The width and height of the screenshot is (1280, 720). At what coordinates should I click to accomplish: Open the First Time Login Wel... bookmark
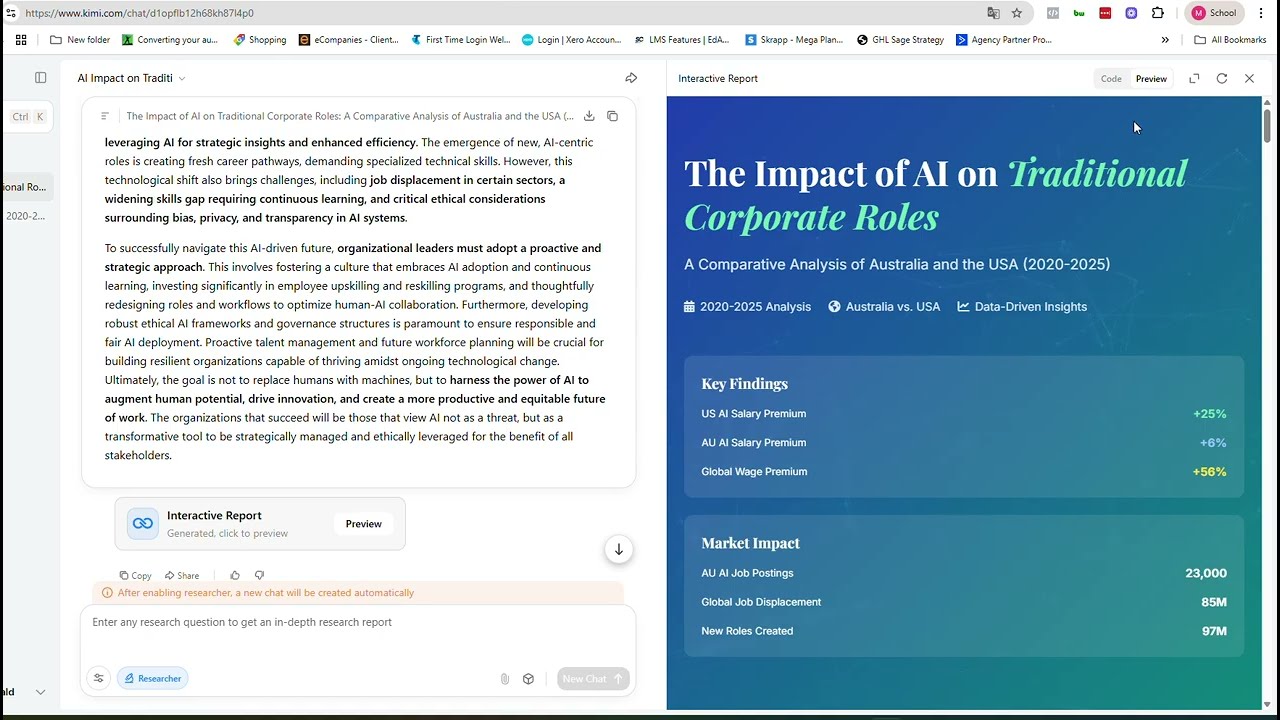pos(461,40)
